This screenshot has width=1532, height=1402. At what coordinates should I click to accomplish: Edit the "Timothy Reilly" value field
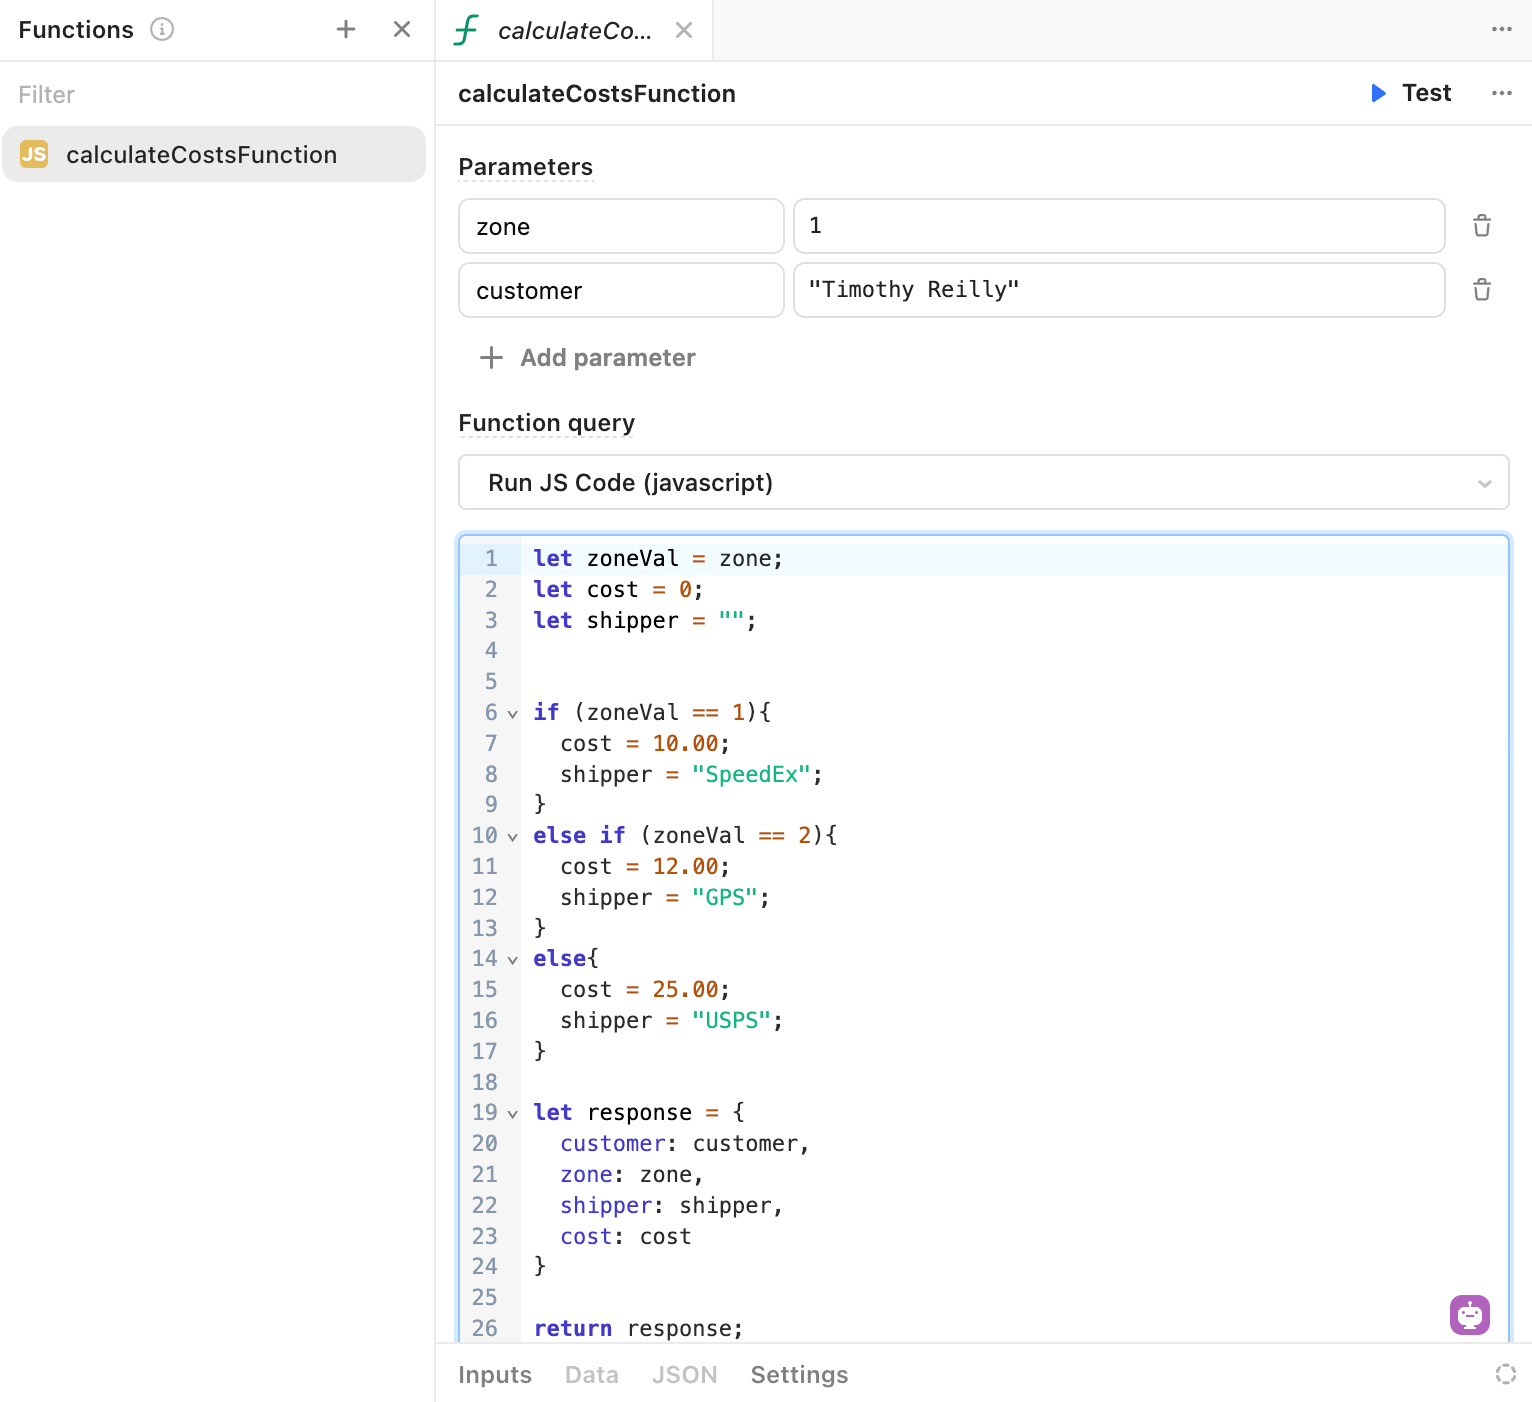pos(1119,290)
